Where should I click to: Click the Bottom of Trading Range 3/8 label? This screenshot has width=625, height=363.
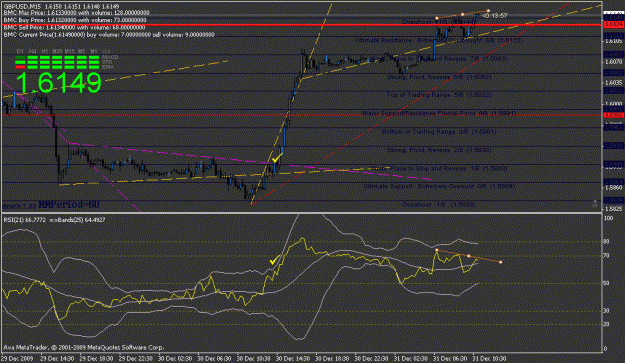[x=439, y=131]
